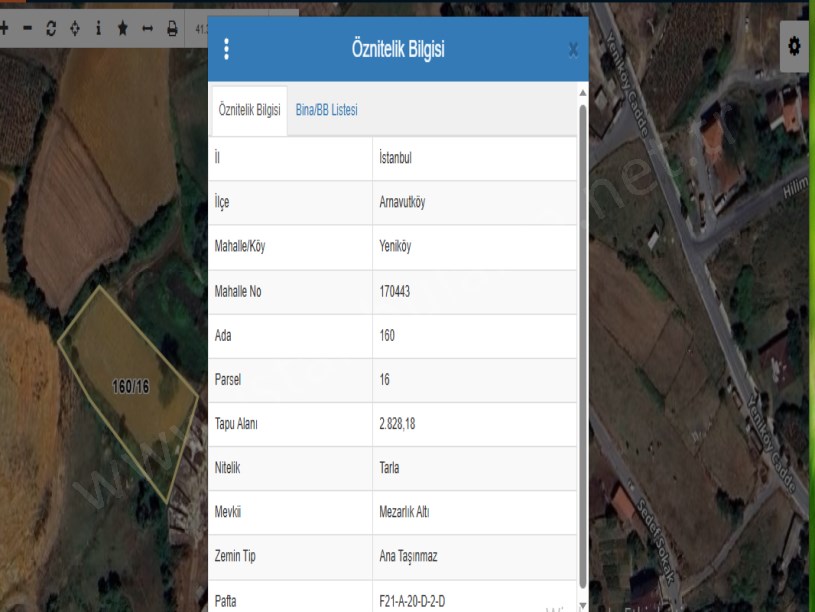This screenshot has height=612, width=815.
Task: Close the Öznitelik Bilgisi panel
Action: (x=573, y=49)
